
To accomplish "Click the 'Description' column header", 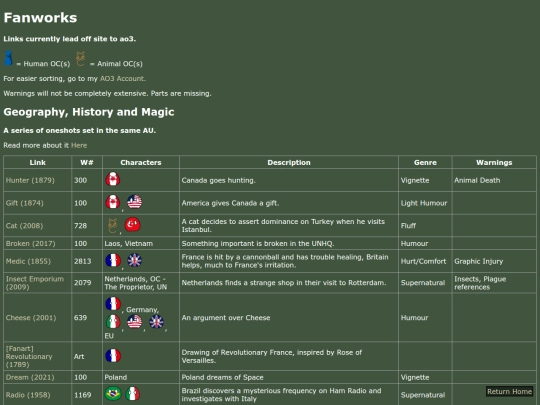I will coord(289,163).
